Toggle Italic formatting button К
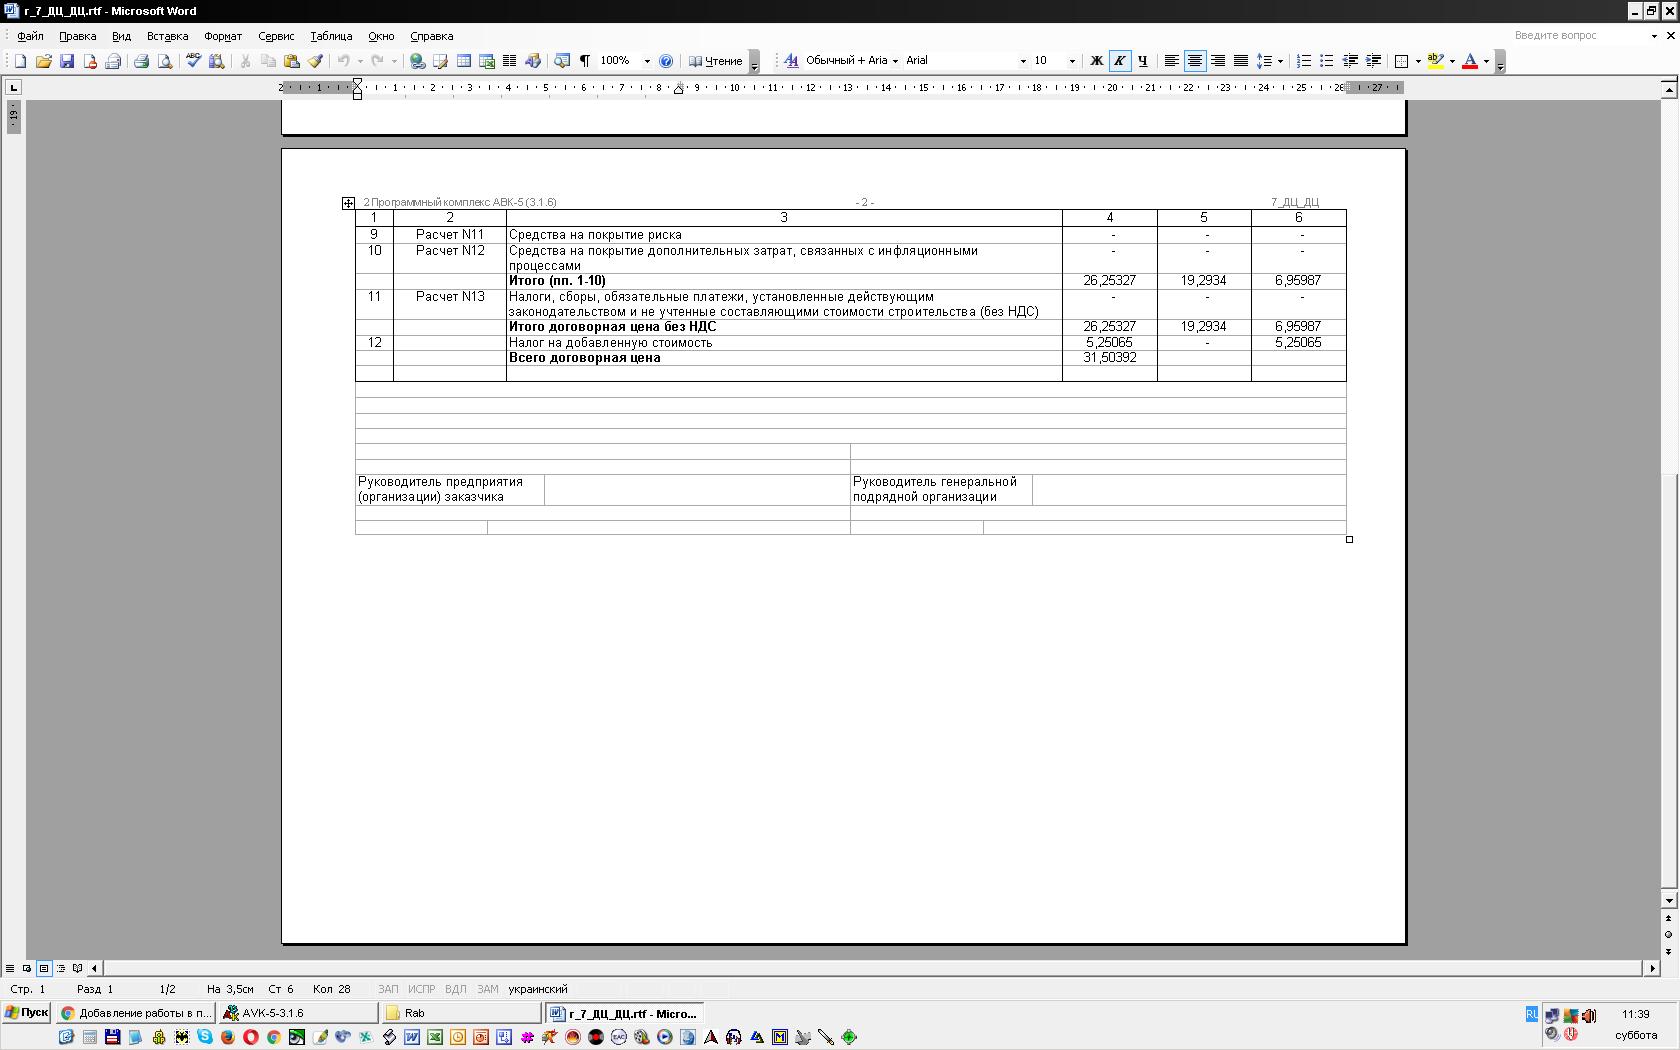Viewport: 1680px width, 1050px height. (1119, 61)
